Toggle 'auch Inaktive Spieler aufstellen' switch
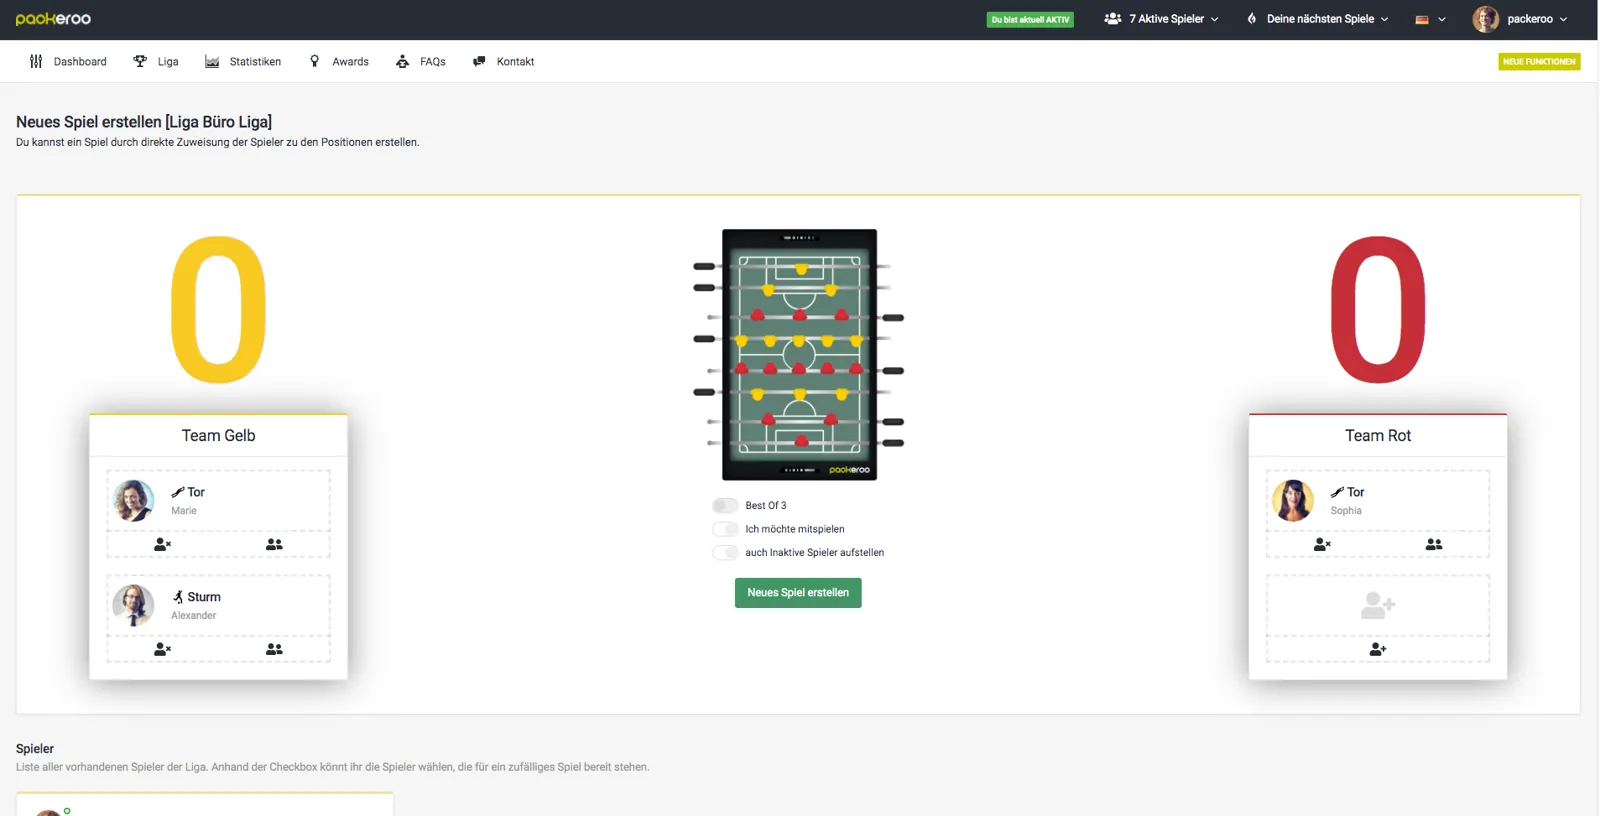1600x816 pixels. click(x=725, y=552)
